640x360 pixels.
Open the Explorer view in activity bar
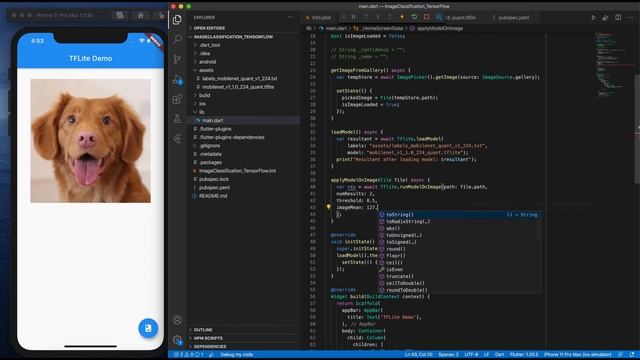click(x=177, y=20)
